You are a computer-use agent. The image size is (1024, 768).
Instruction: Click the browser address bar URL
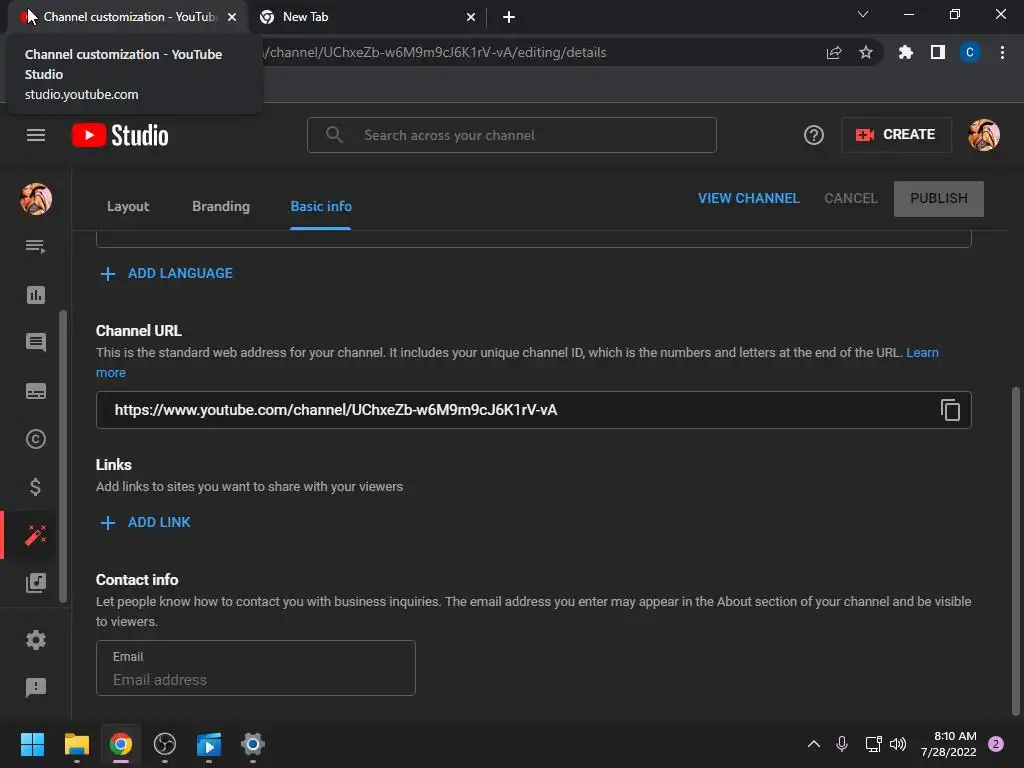(436, 53)
